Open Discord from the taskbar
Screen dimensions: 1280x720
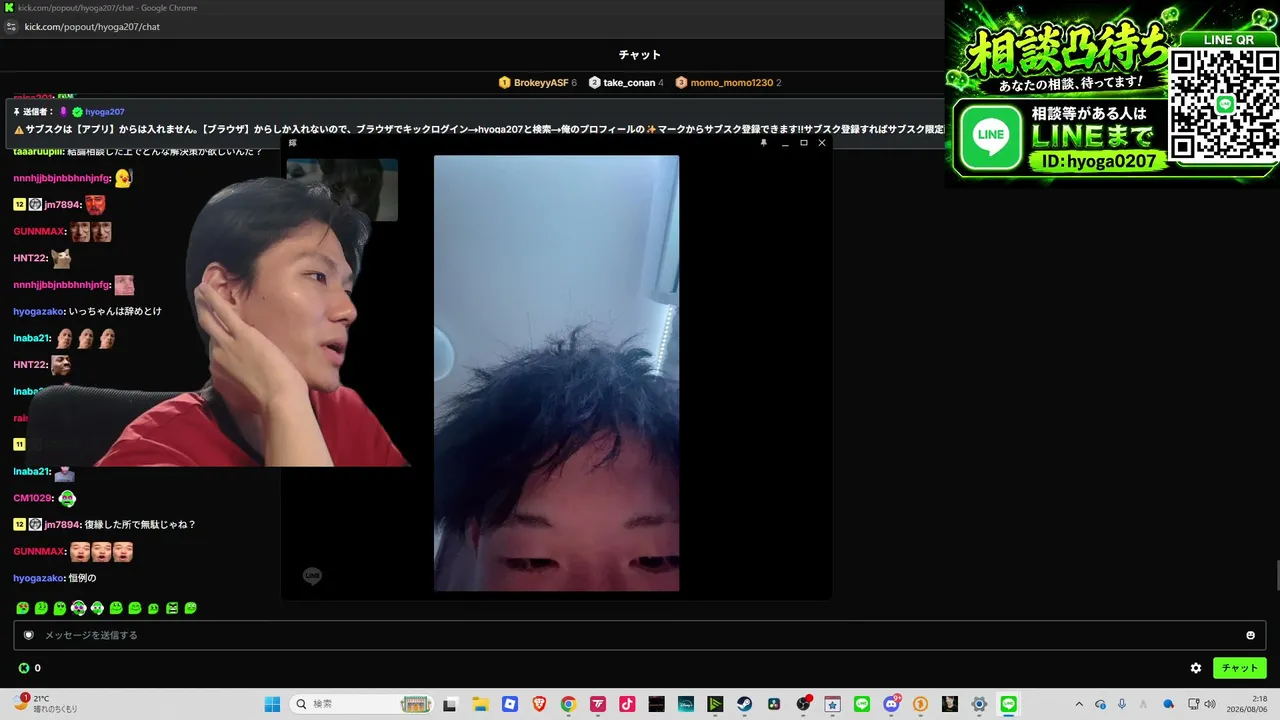point(892,704)
